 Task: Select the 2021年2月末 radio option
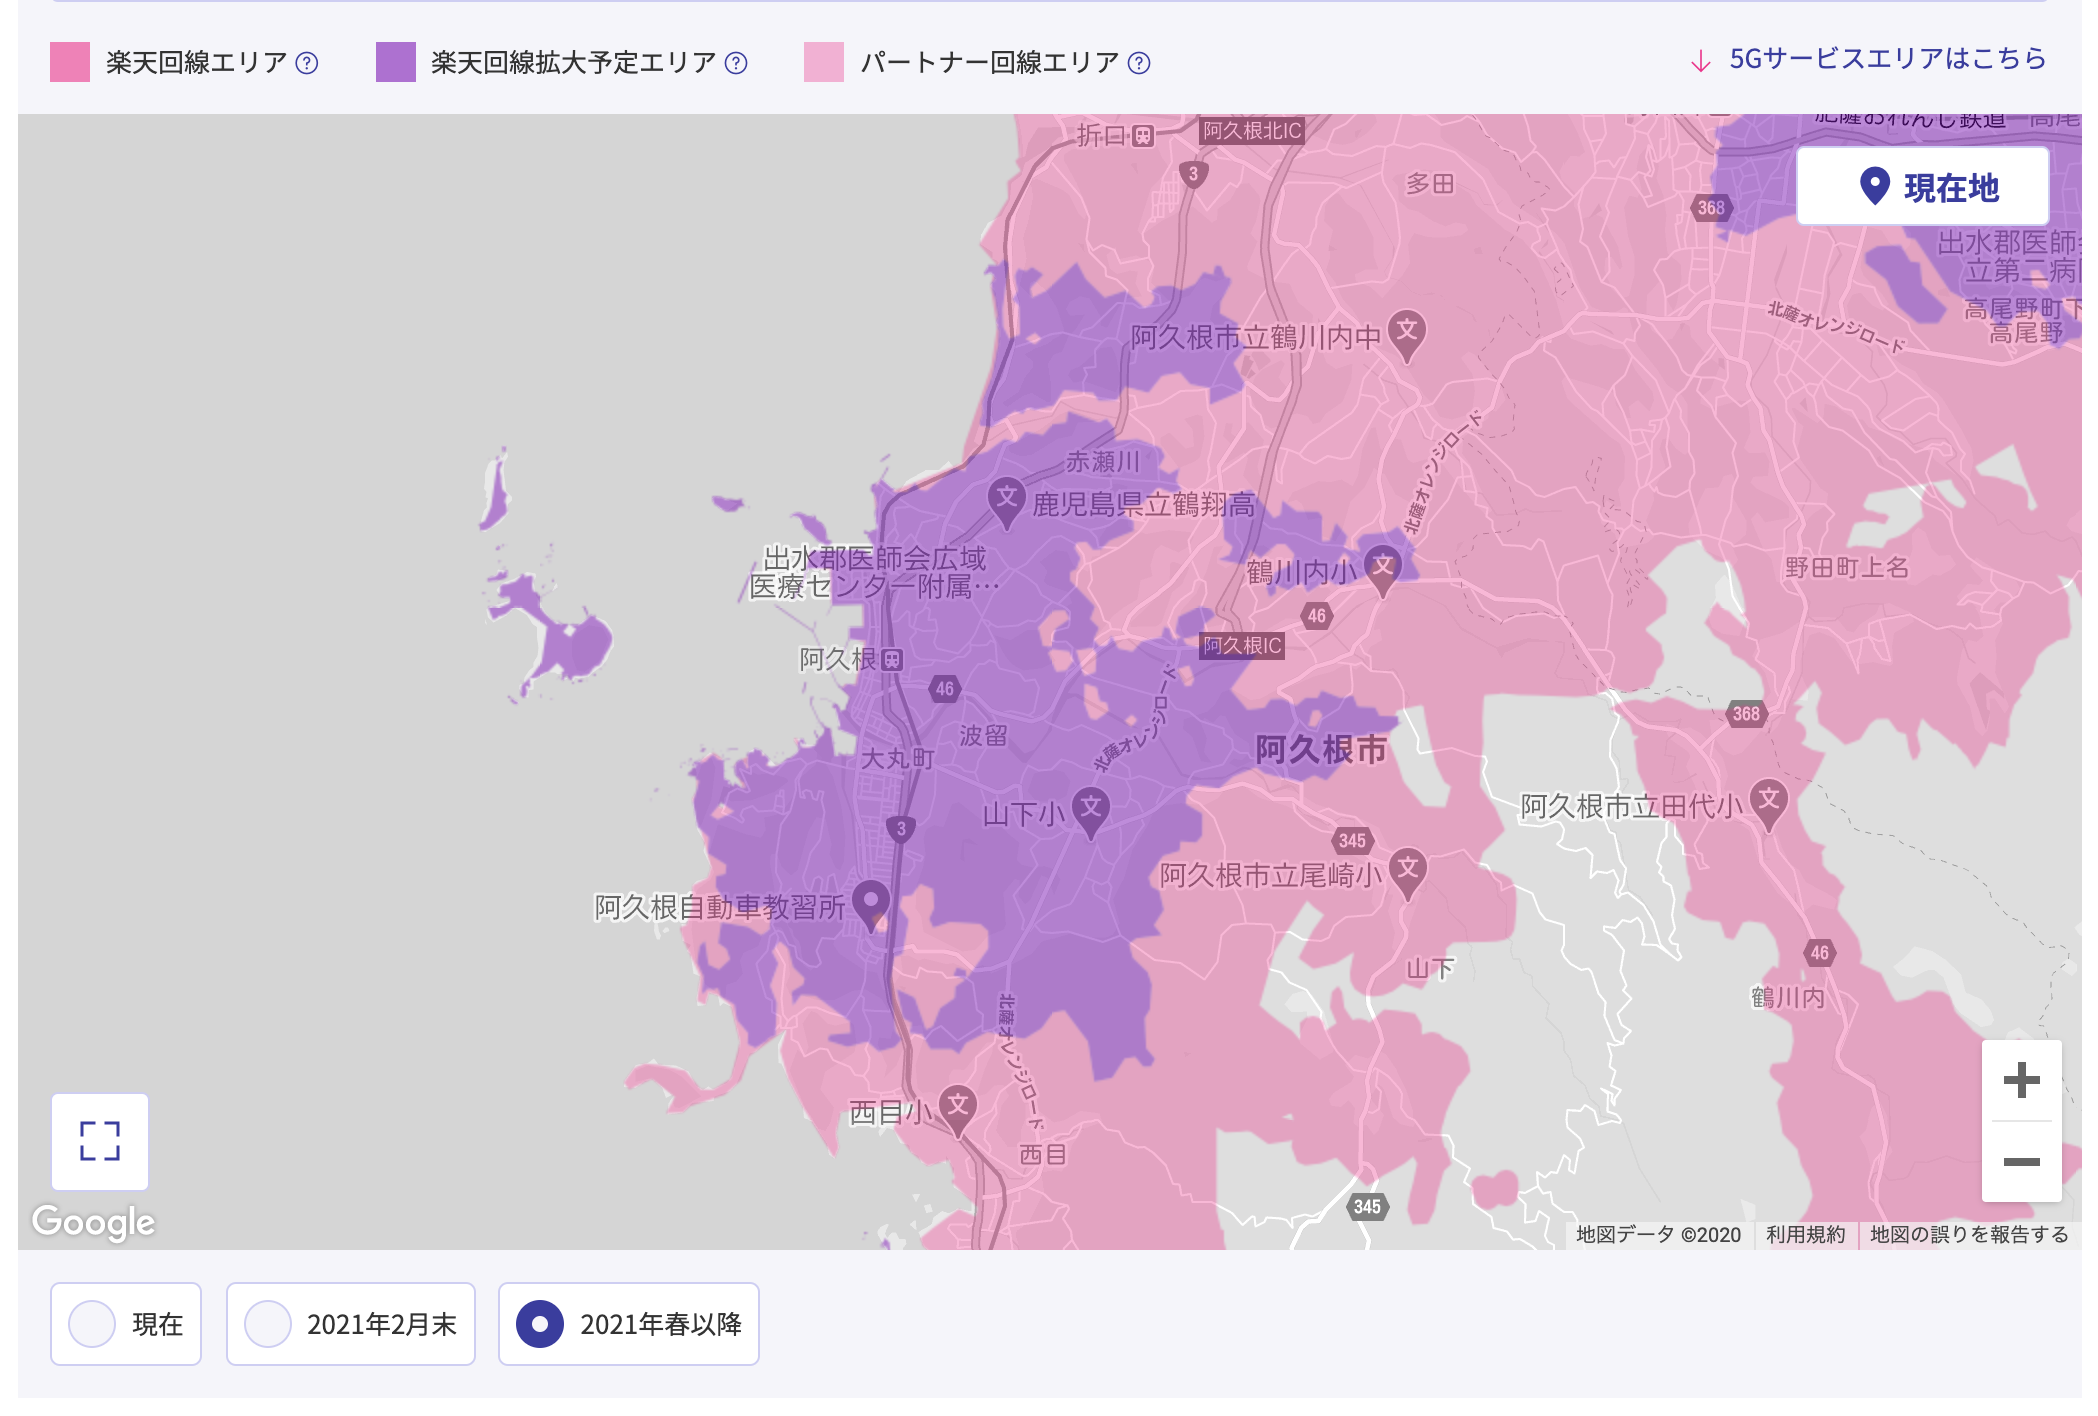(351, 1324)
